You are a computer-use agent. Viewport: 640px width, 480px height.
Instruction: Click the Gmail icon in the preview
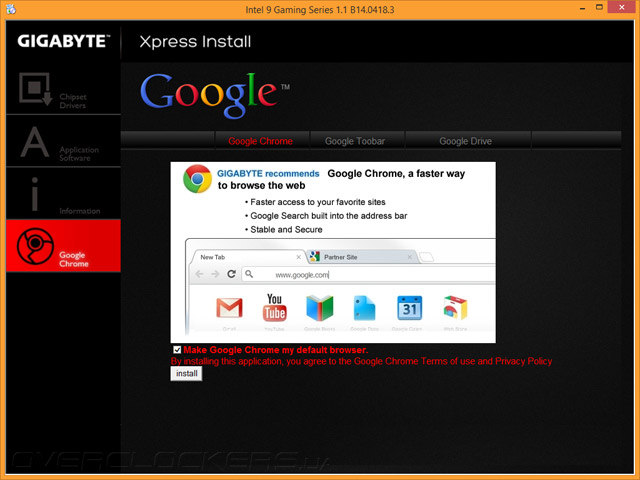coord(229,308)
